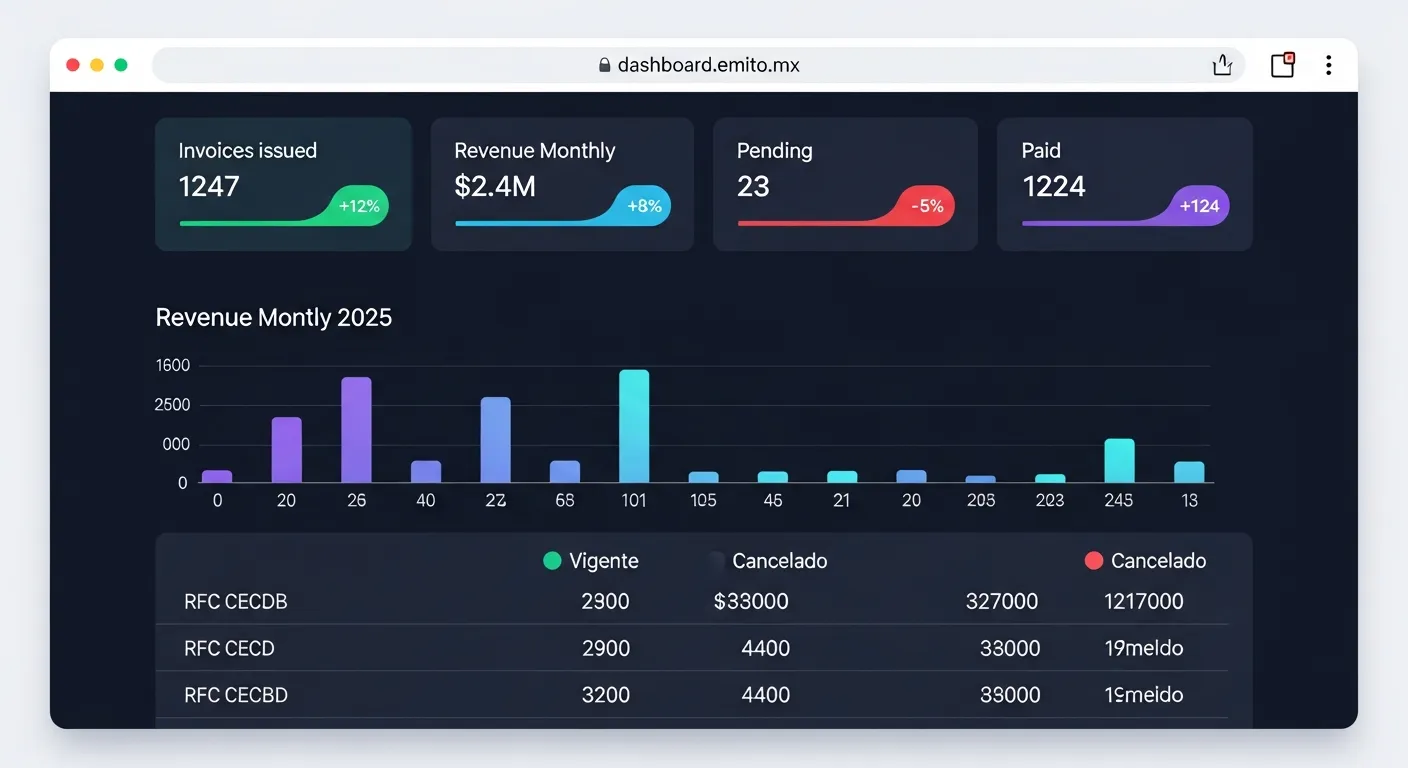The height and width of the screenshot is (768, 1408).
Task: Open the Paid summary card
Action: click(x=1124, y=184)
